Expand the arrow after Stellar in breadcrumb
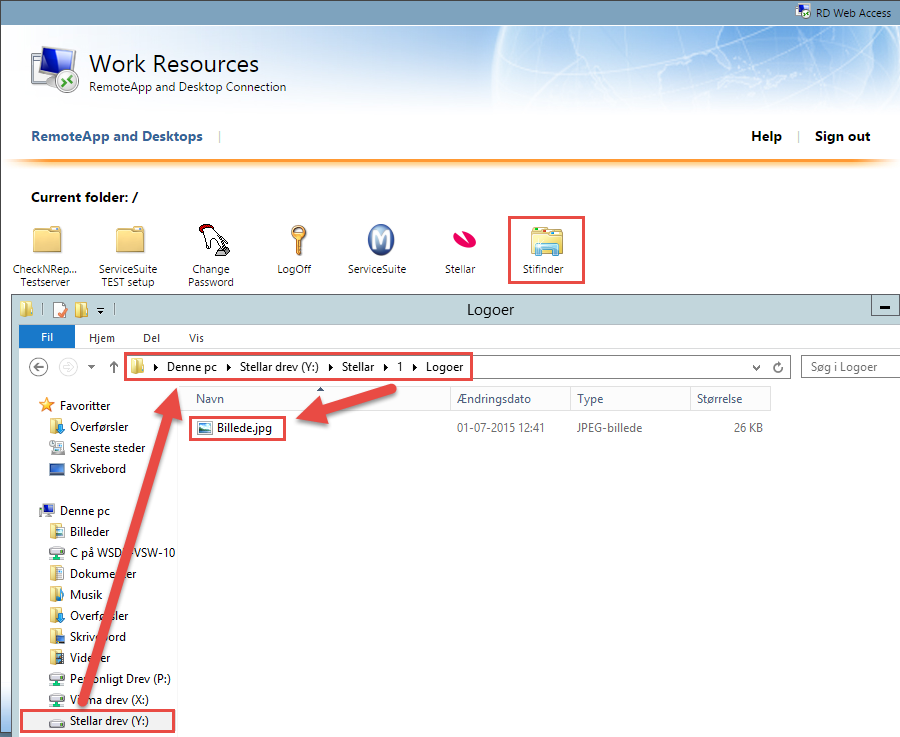Screen dimensions: 900x737 [x=386, y=367]
